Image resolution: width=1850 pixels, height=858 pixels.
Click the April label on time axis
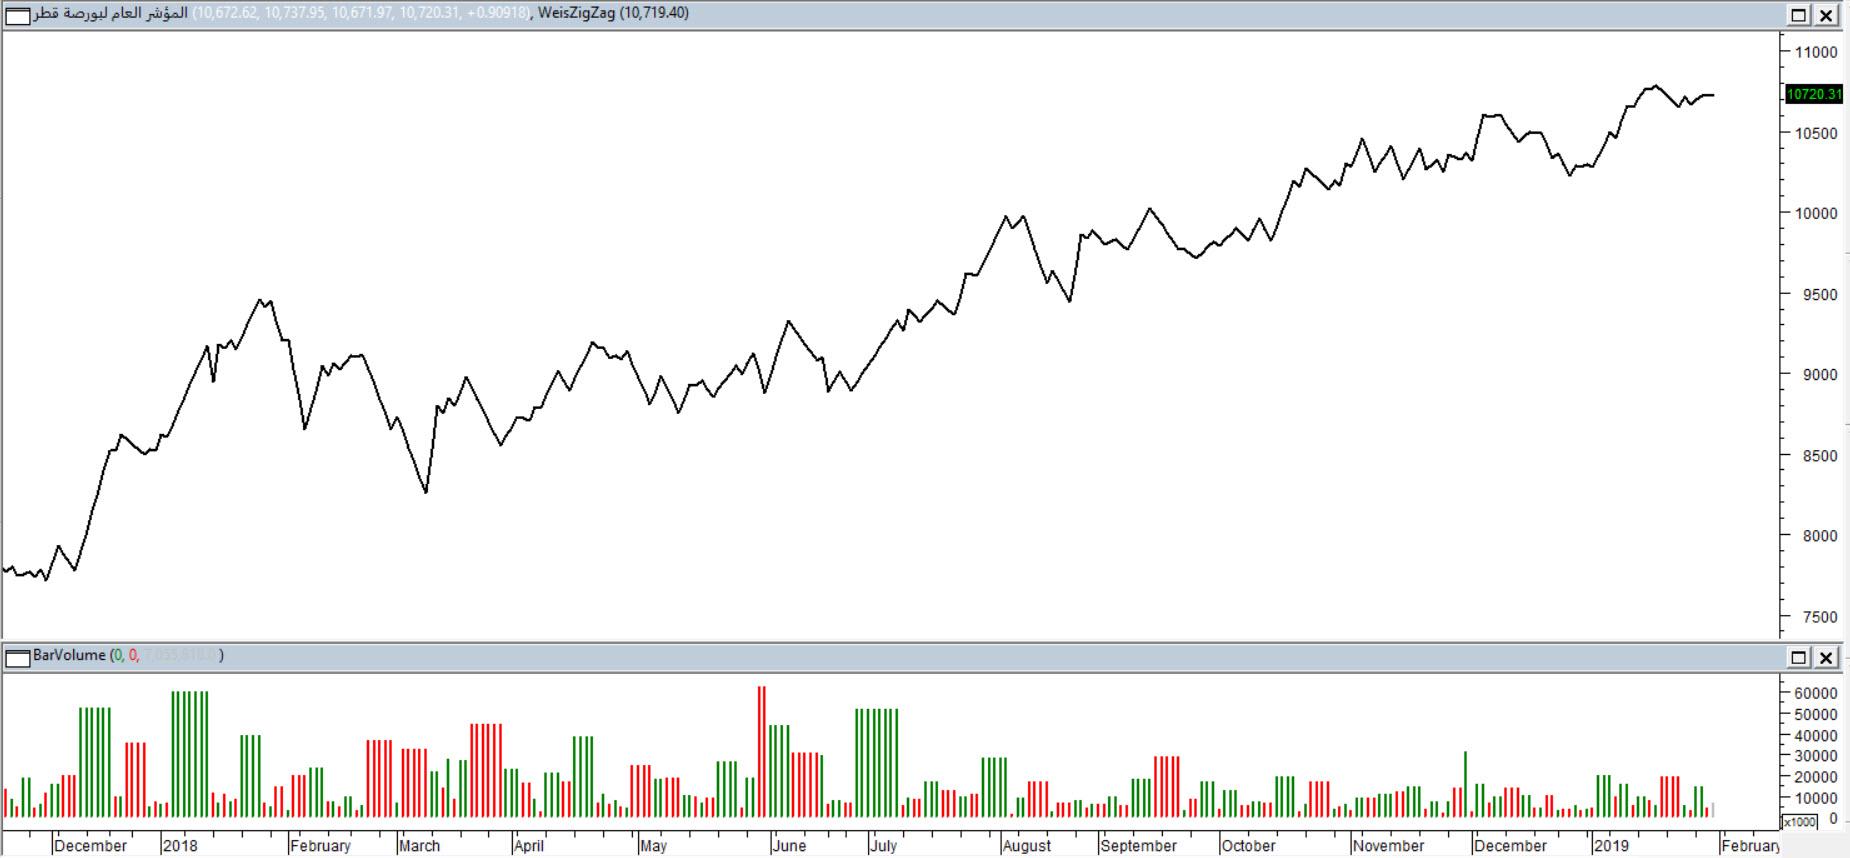529,845
